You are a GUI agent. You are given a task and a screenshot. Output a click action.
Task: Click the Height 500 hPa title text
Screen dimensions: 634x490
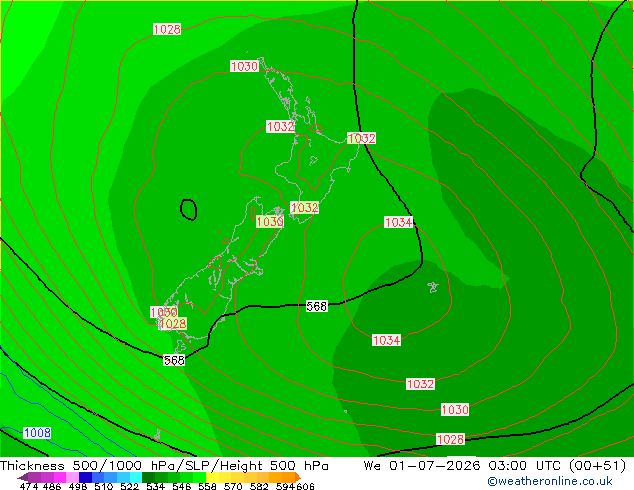coord(274,466)
